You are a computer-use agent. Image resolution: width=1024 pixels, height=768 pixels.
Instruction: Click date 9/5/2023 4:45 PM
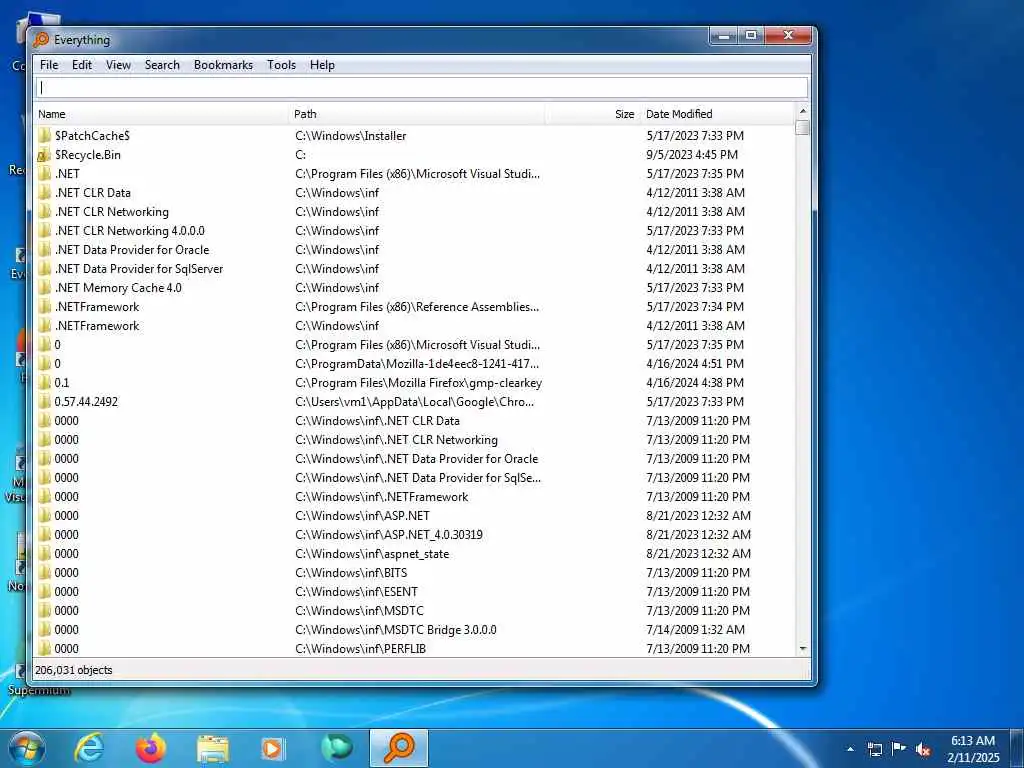pos(692,155)
